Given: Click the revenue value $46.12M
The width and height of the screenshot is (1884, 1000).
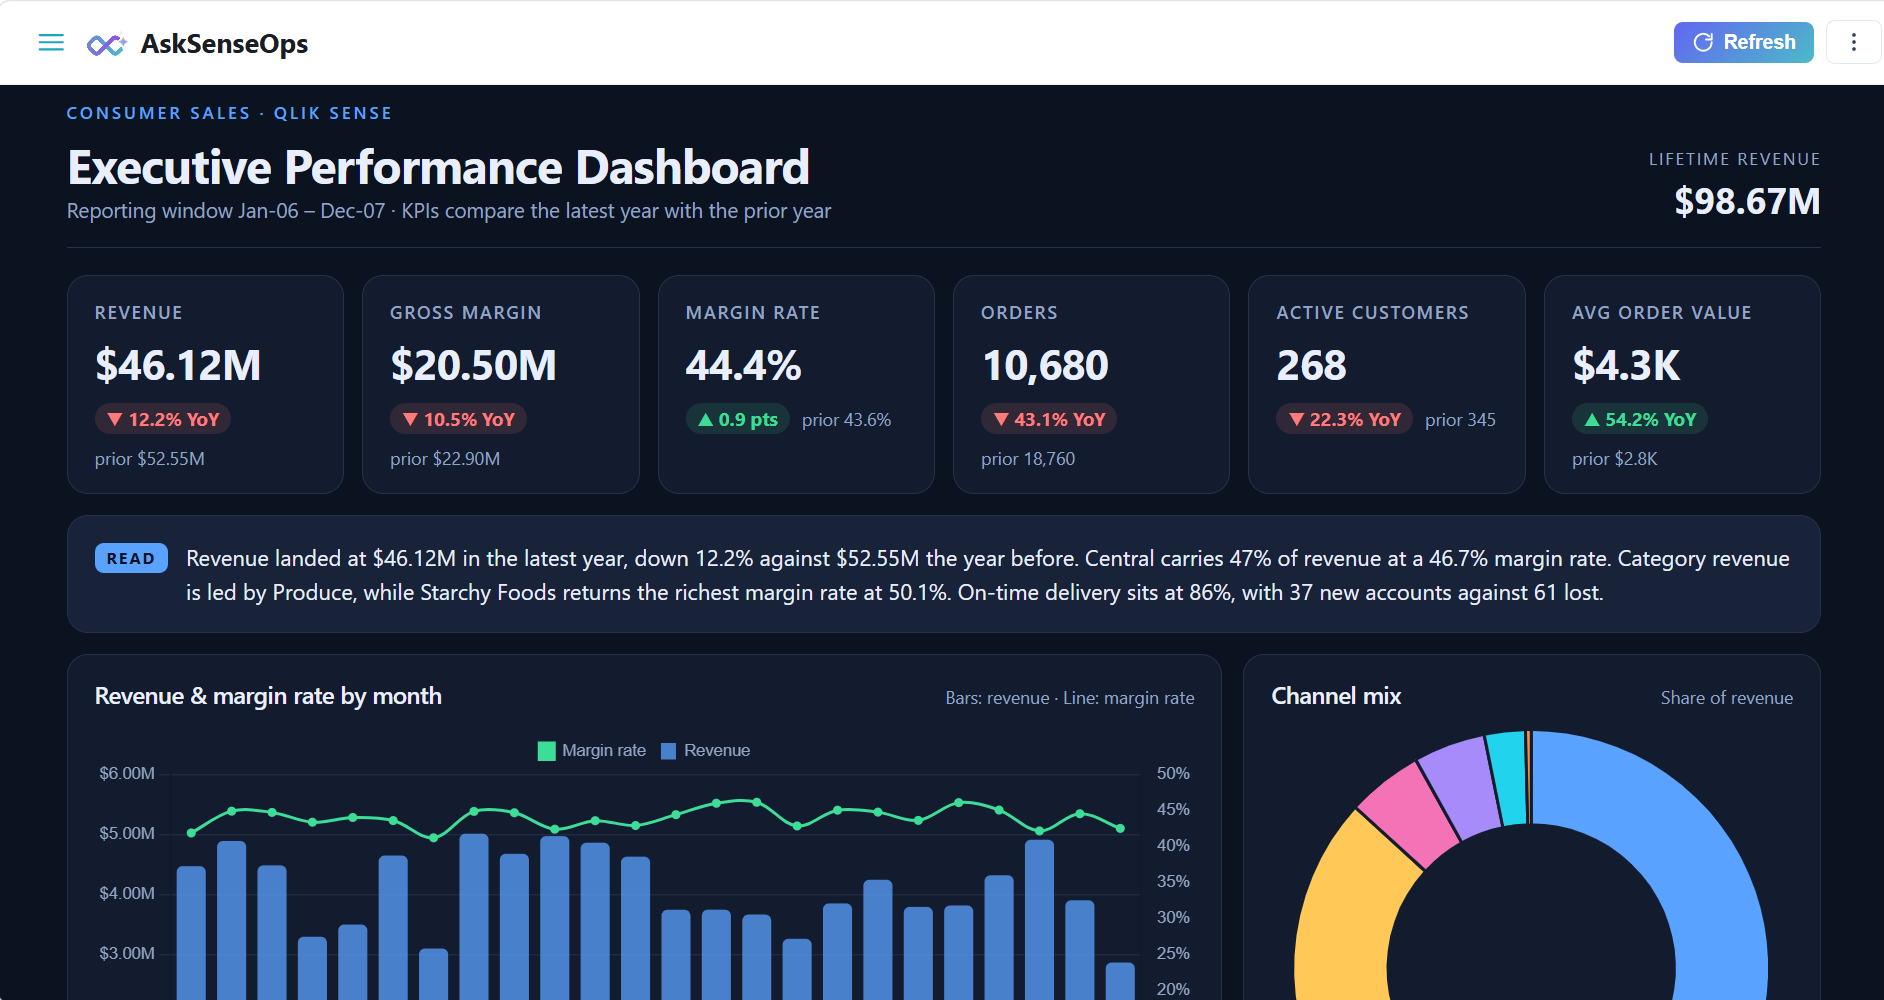Looking at the screenshot, I should 178,365.
